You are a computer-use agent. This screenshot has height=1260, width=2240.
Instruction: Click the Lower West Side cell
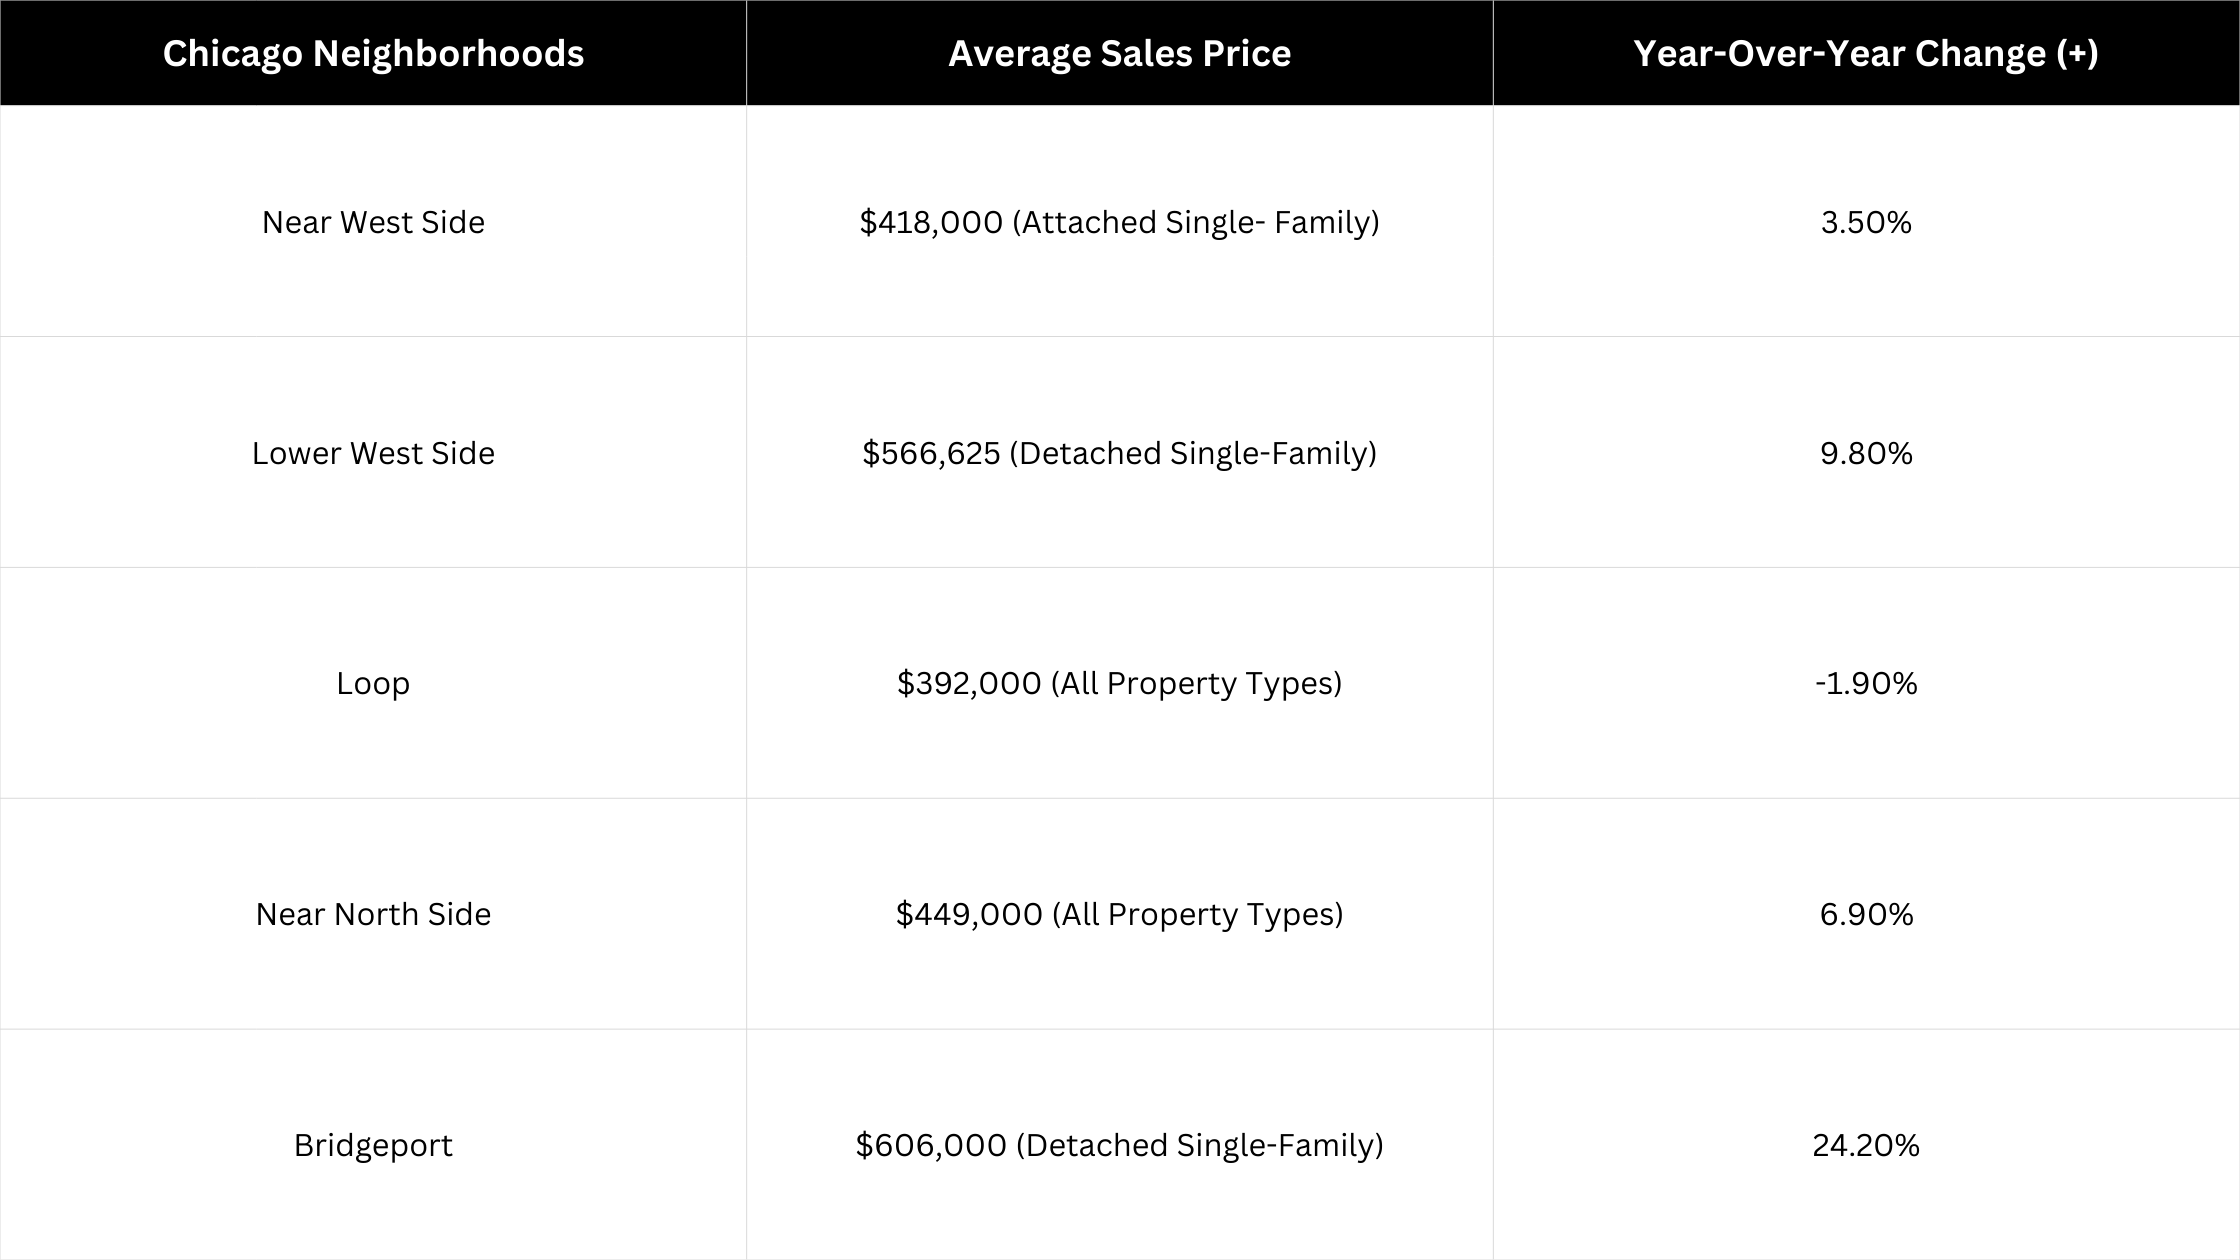373,452
